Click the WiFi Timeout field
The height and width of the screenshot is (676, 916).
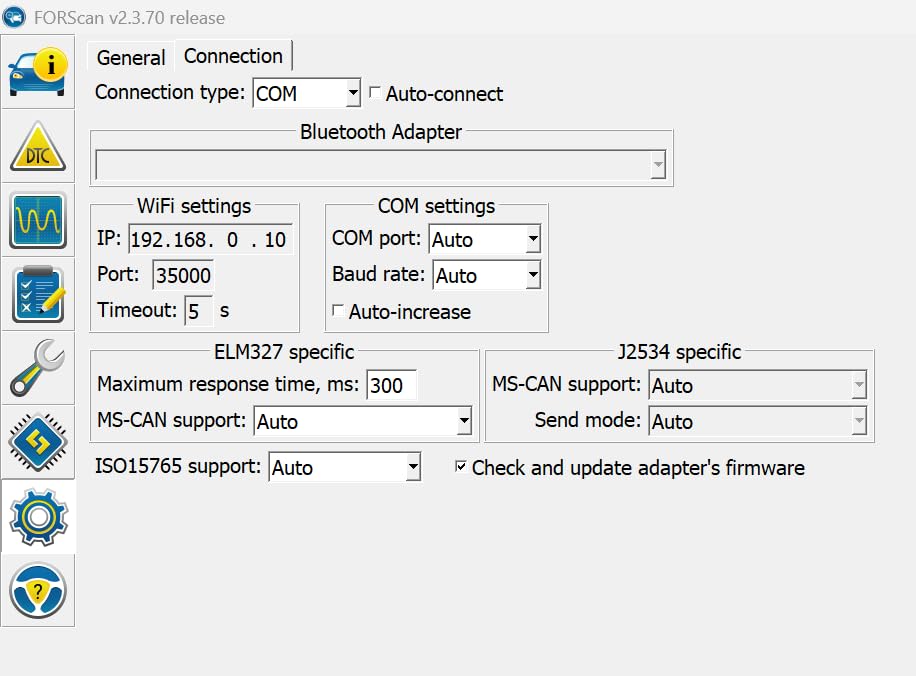[198, 311]
